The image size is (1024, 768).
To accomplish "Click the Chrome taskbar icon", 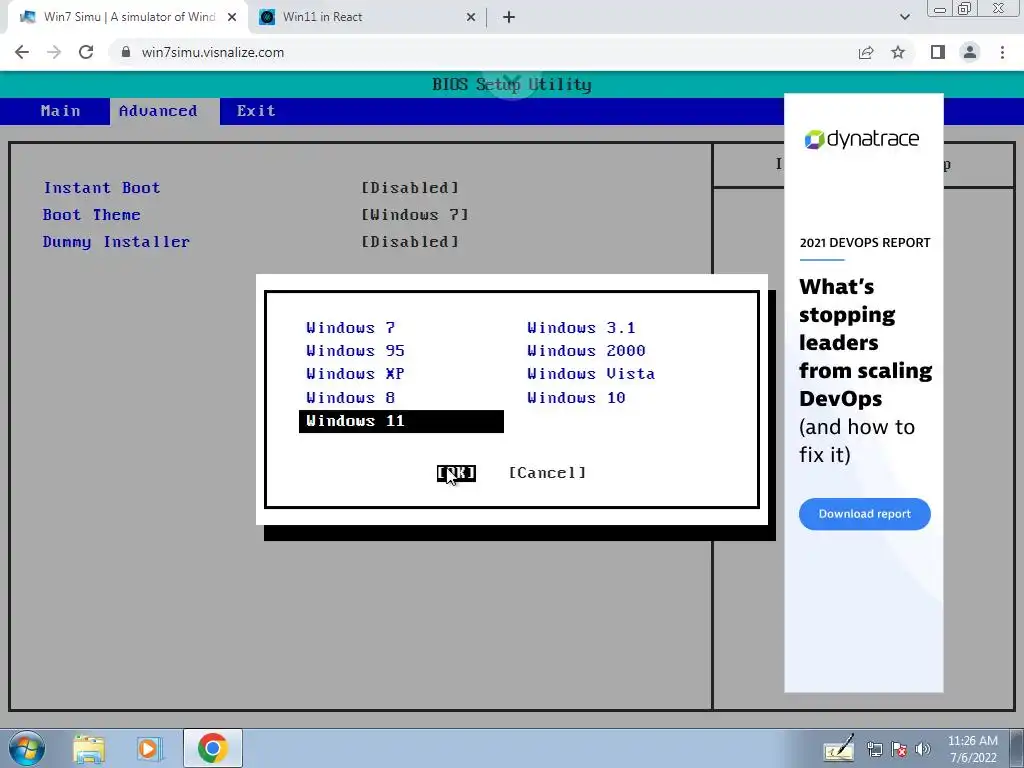I will click(213, 748).
